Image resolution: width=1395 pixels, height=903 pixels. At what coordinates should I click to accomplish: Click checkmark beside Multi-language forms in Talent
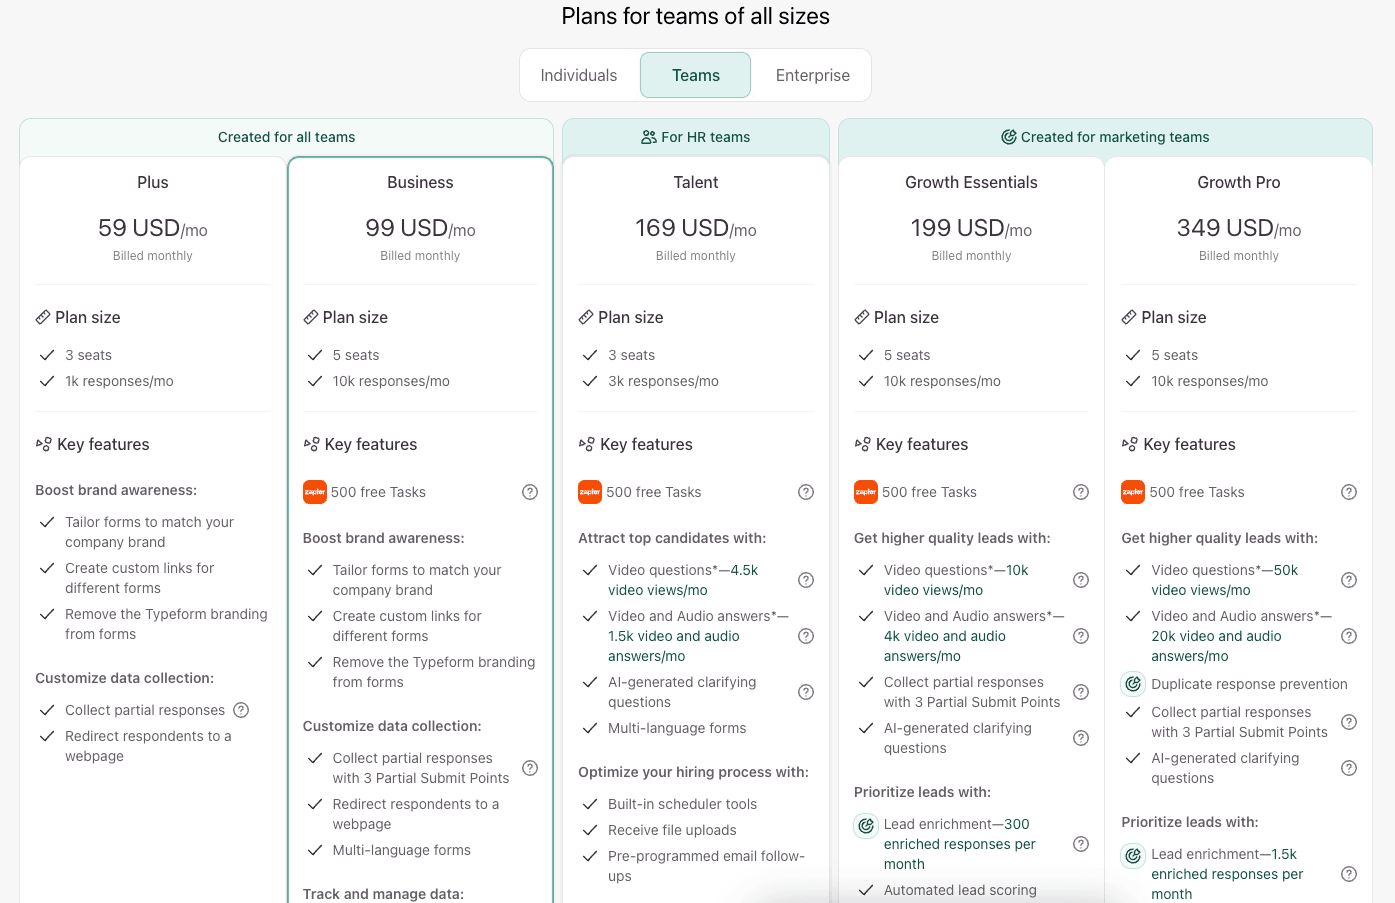click(x=589, y=728)
